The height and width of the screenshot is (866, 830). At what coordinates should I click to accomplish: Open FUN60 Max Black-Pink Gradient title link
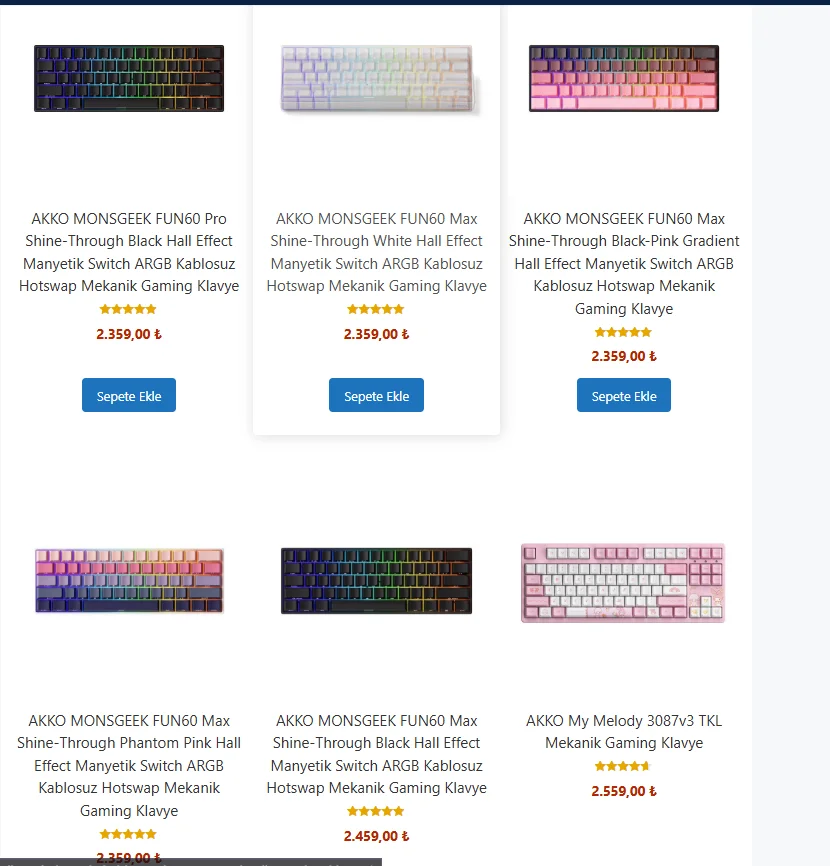click(x=624, y=263)
